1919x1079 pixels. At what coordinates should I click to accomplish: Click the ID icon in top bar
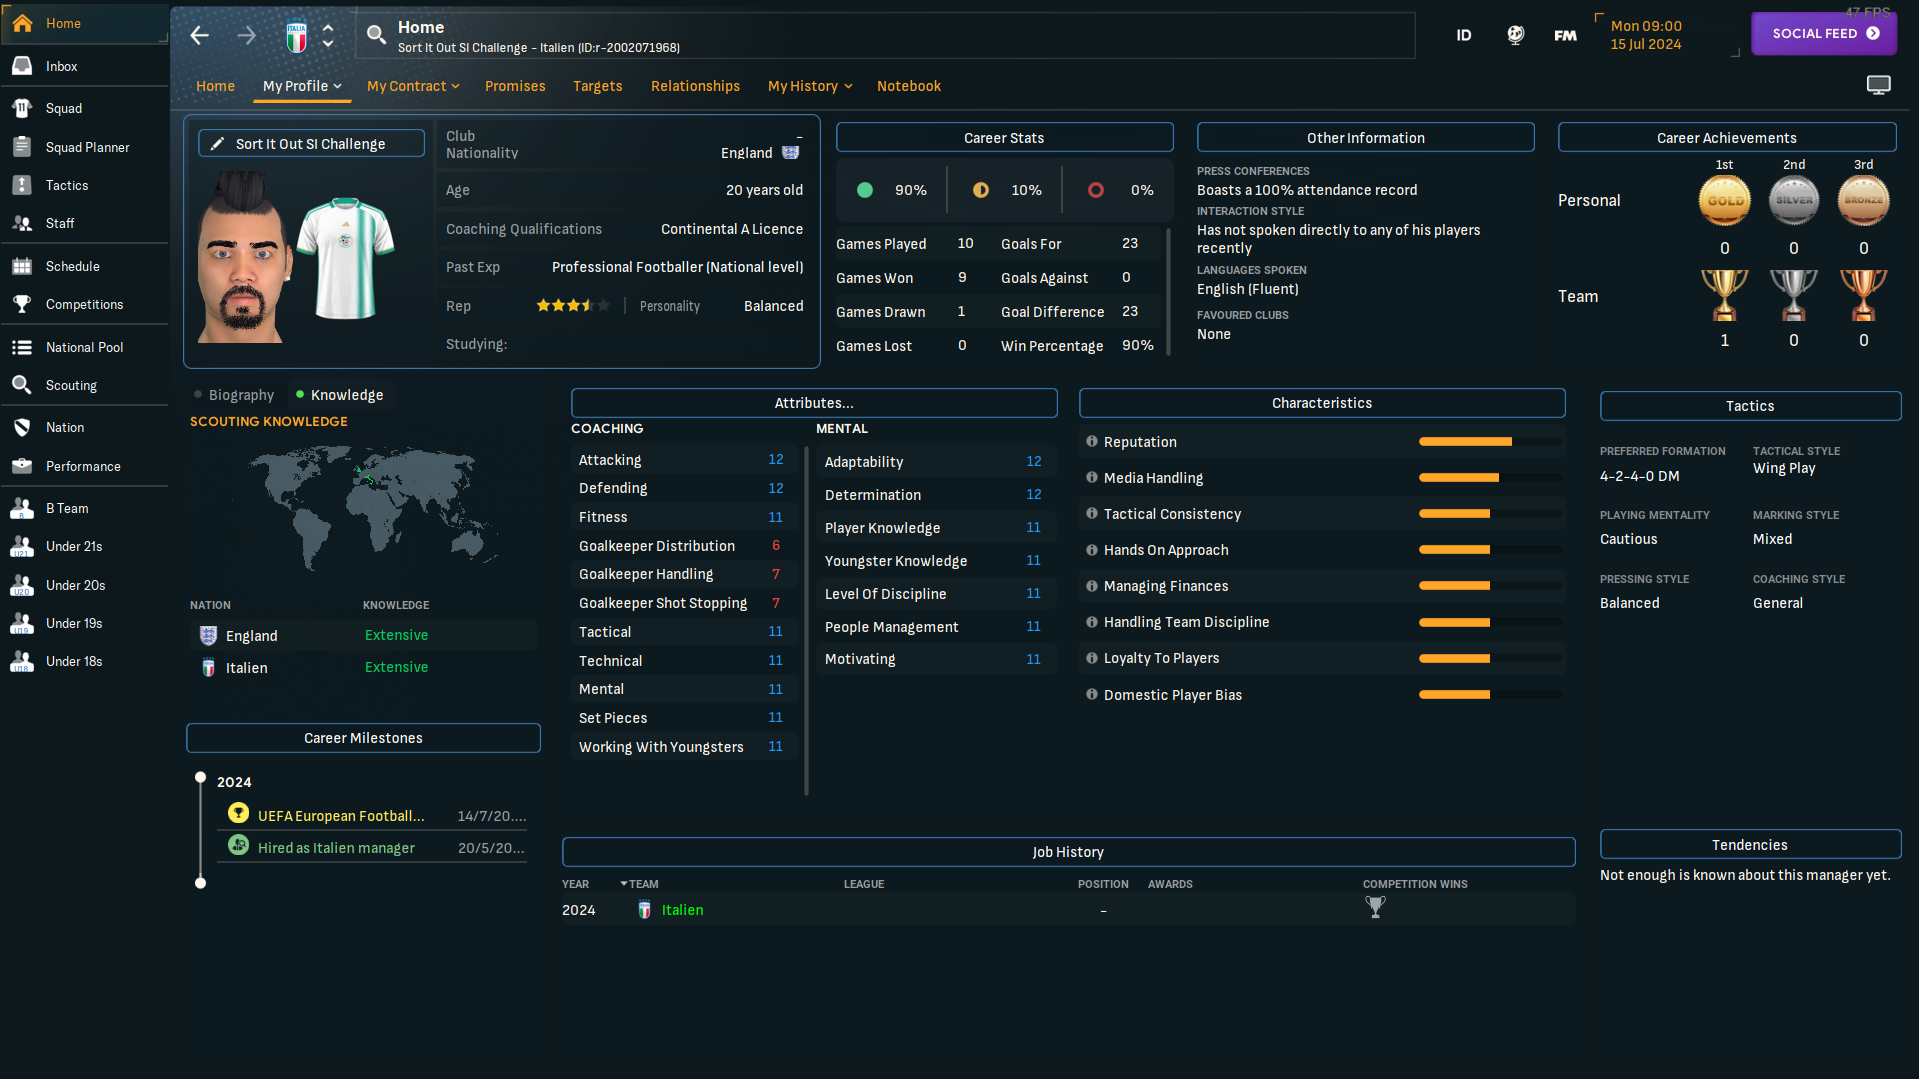(x=1464, y=35)
